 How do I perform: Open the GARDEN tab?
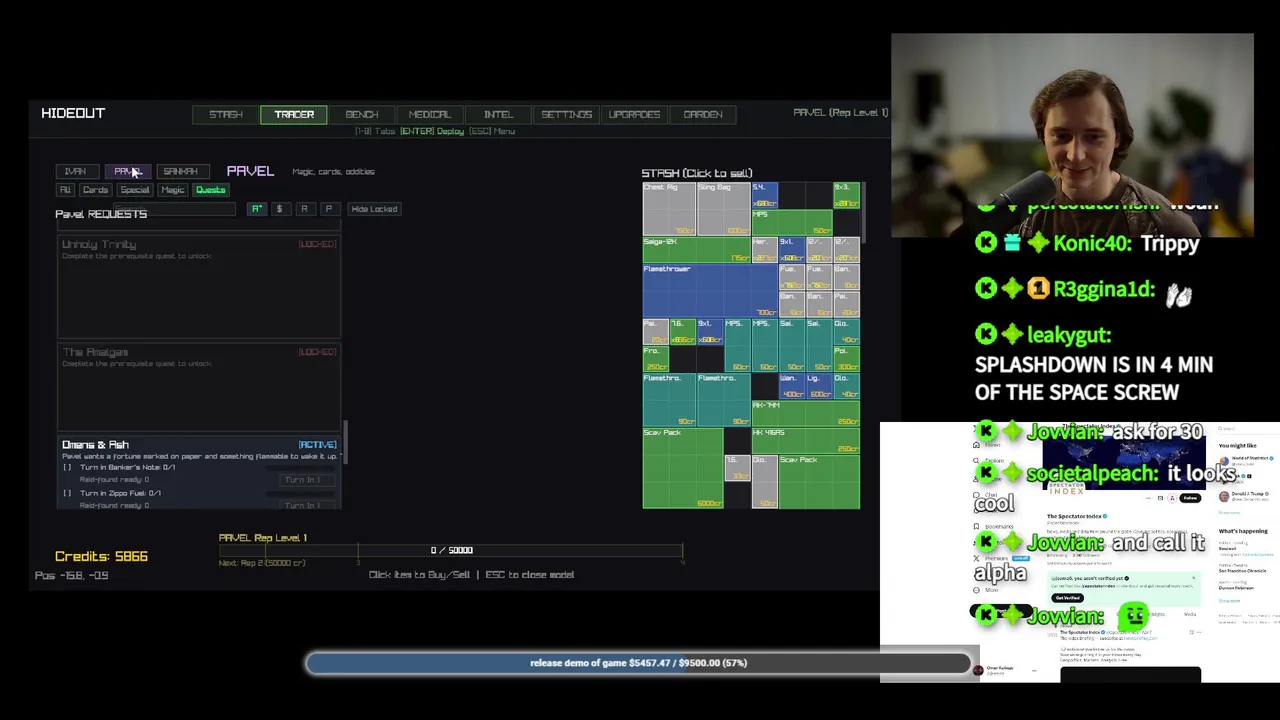pyautogui.click(x=702, y=114)
